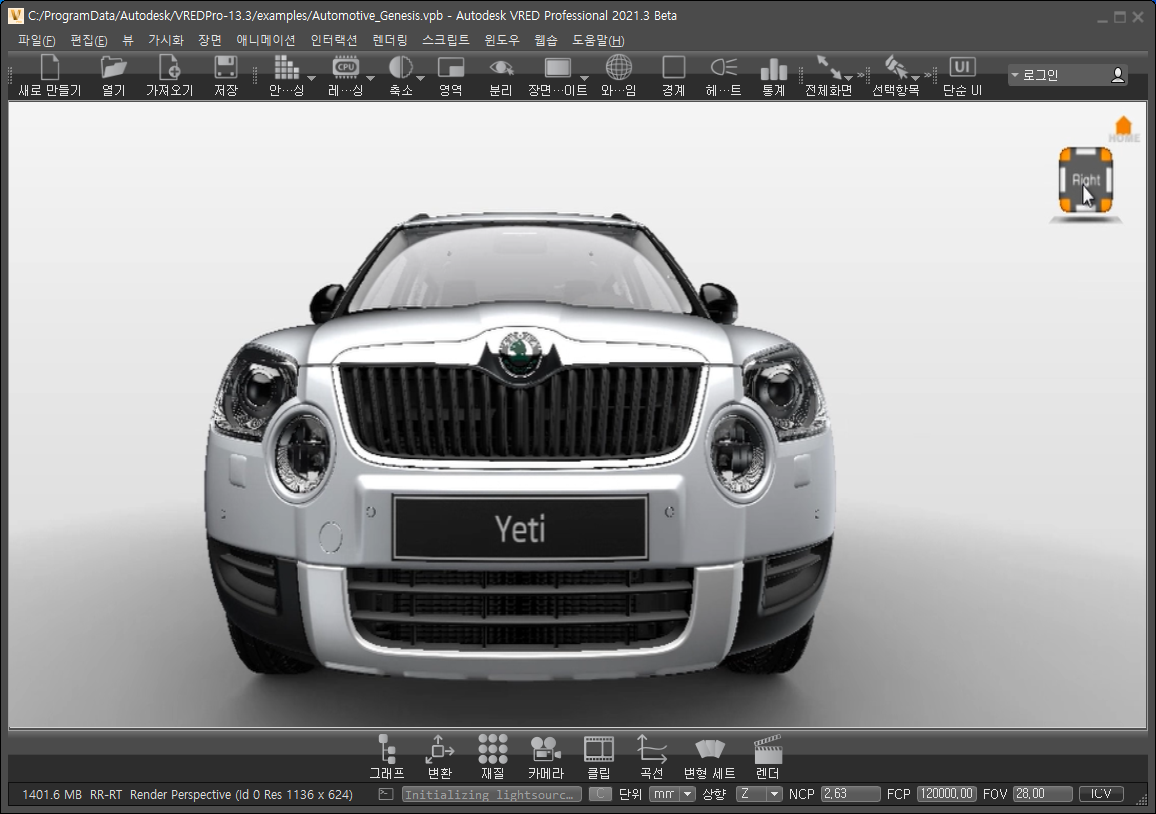The width and height of the screenshot is (1156, 814).
Task: Click the NCP value field 2,63
Action: [x=850, y=794]
